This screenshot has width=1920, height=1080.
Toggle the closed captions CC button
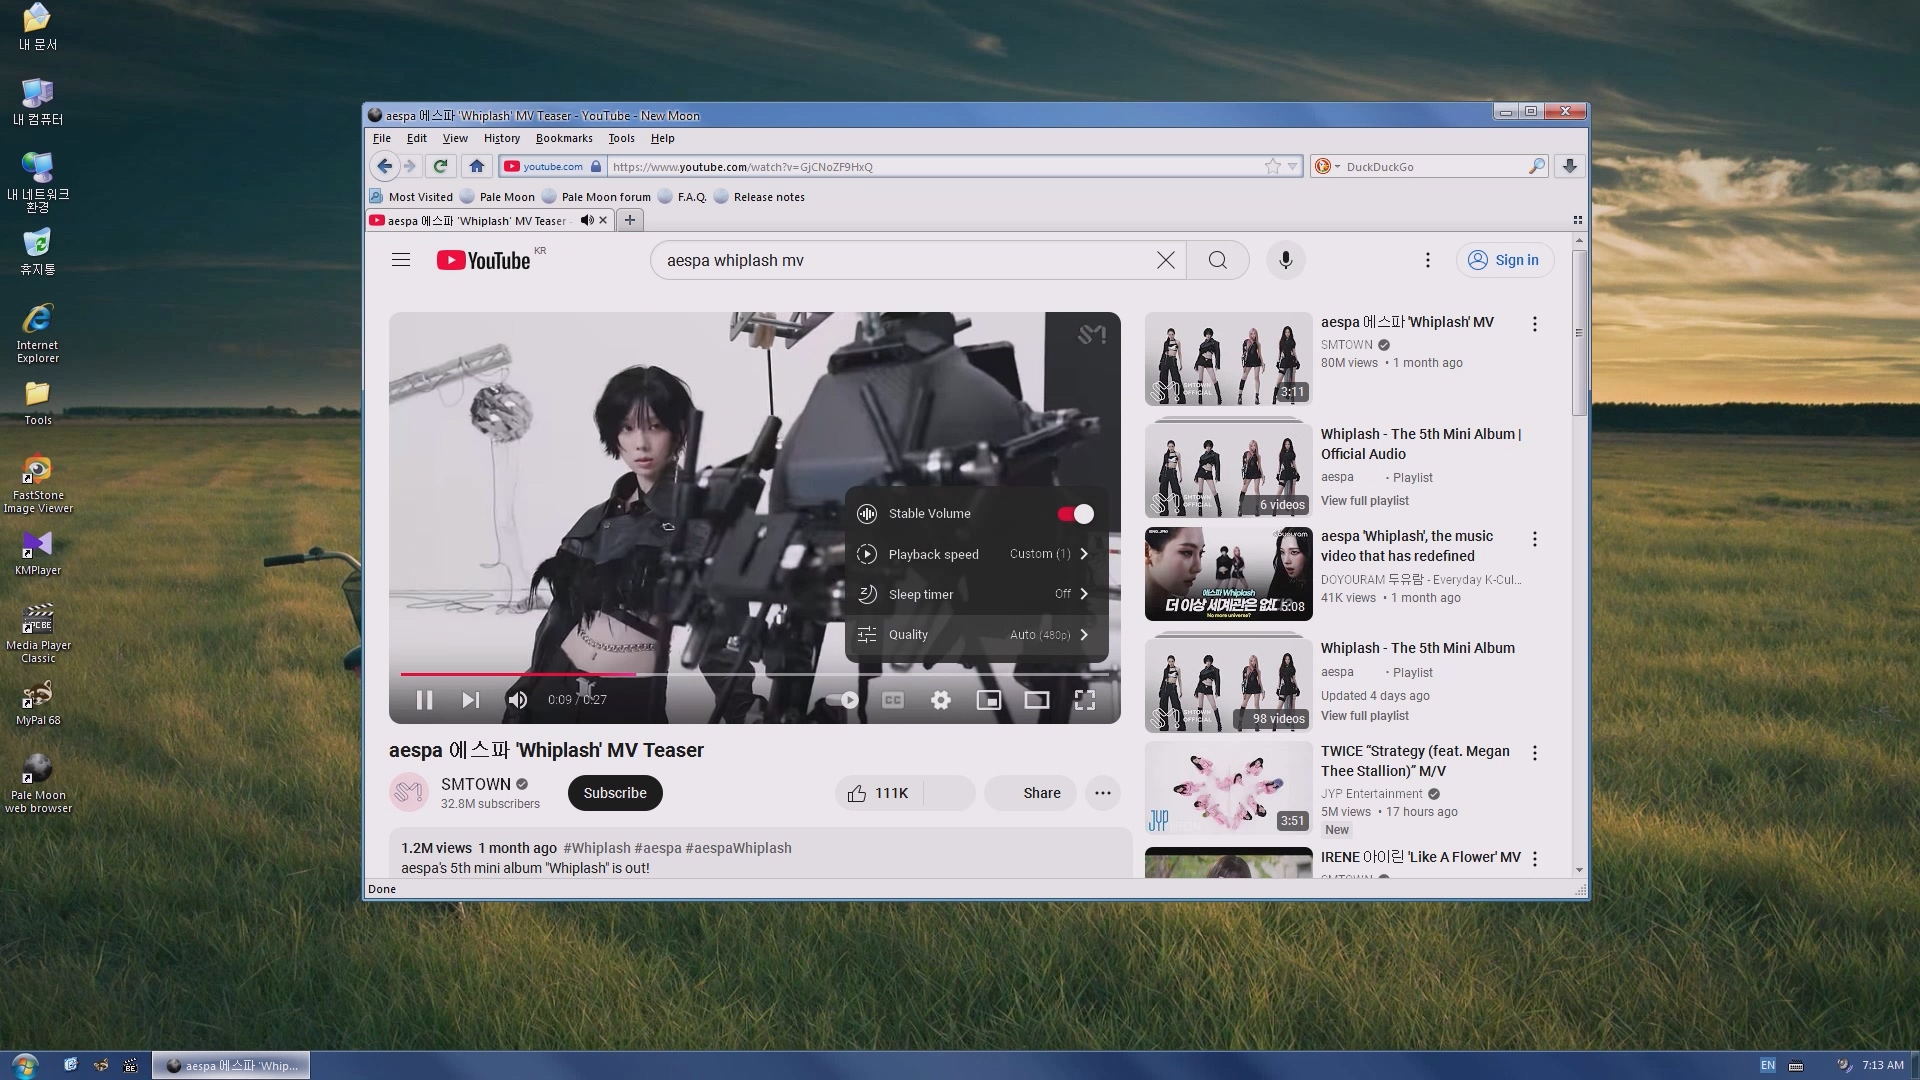click(x=893, y=700)
